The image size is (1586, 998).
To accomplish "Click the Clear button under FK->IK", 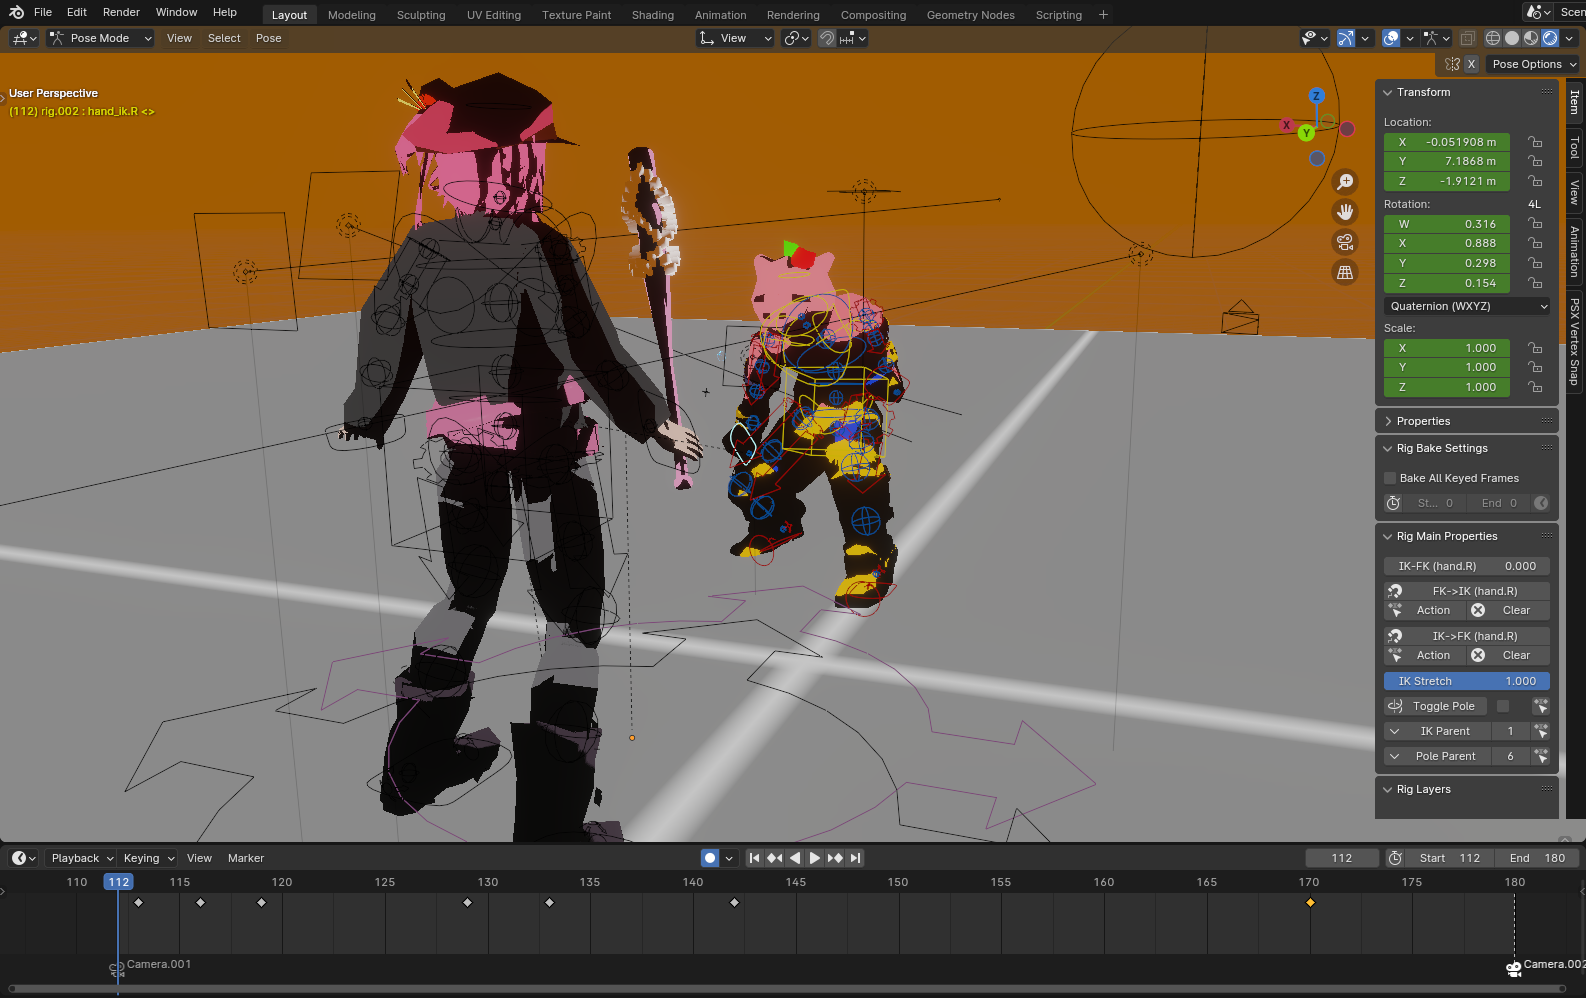I will [1508, 610].
